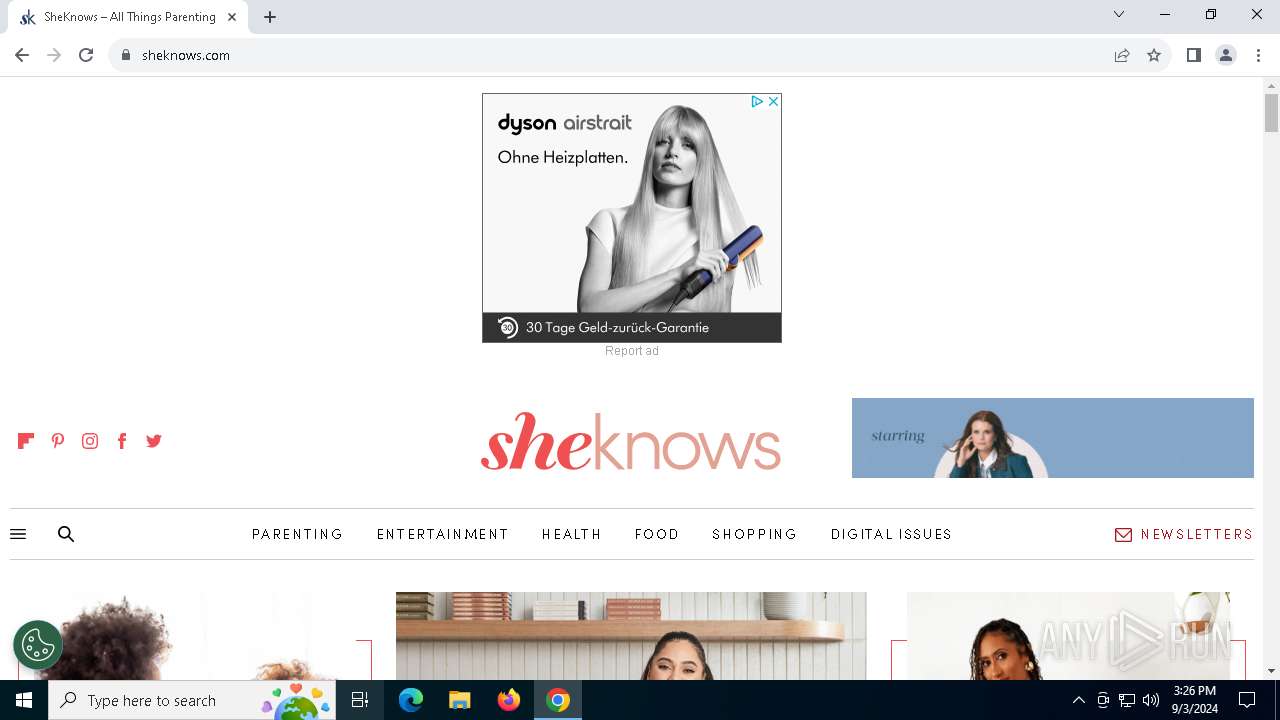The image size is (1280, 720).
Task: Bookmark this page with star icon
Action: pos(1154,55)
